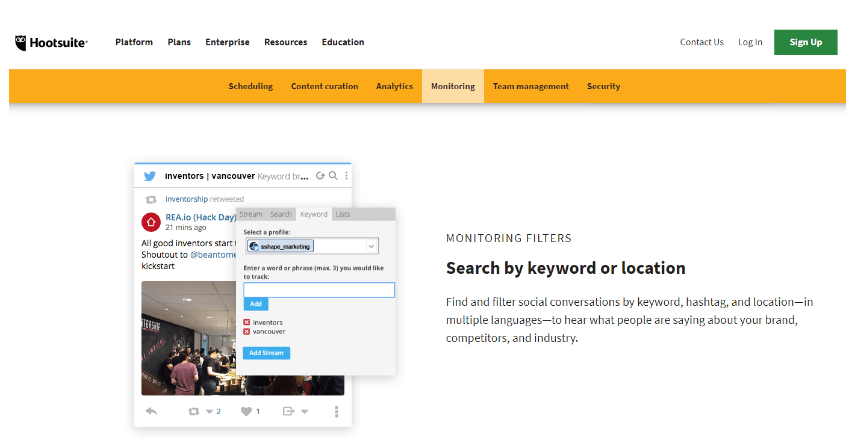Open the three-dot menu in stream header
The image size is (858, 445).
click(x=346, y=176)
